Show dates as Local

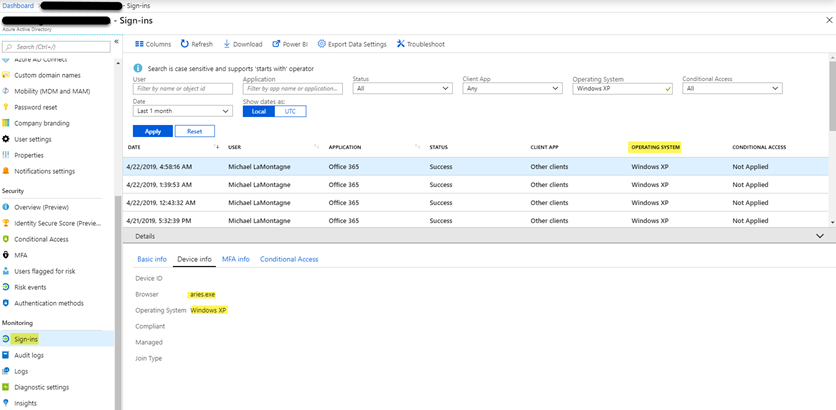tap(259, 111)
